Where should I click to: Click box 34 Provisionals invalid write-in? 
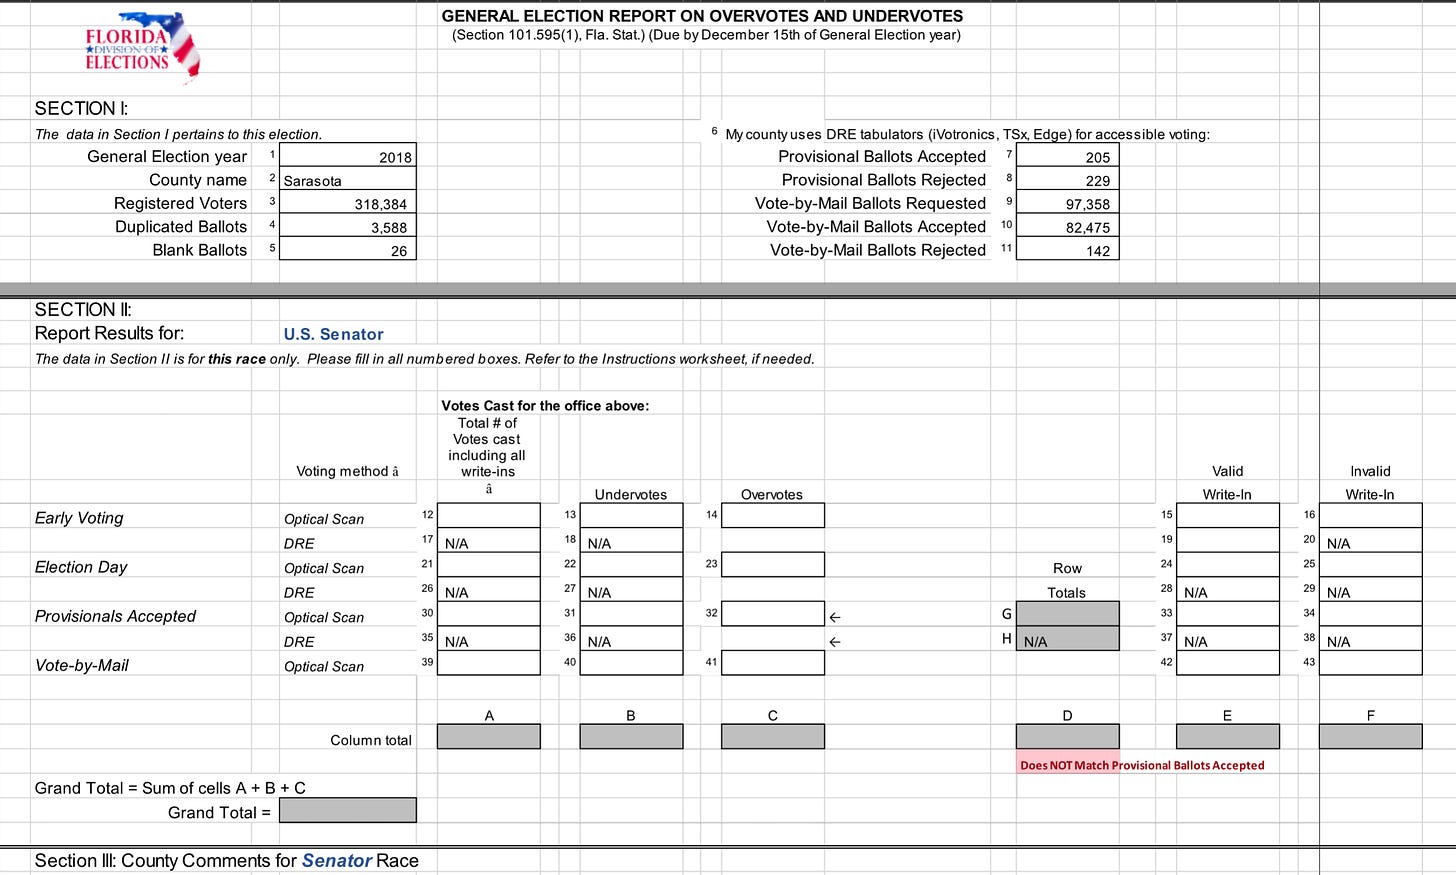pos(1370,613)
